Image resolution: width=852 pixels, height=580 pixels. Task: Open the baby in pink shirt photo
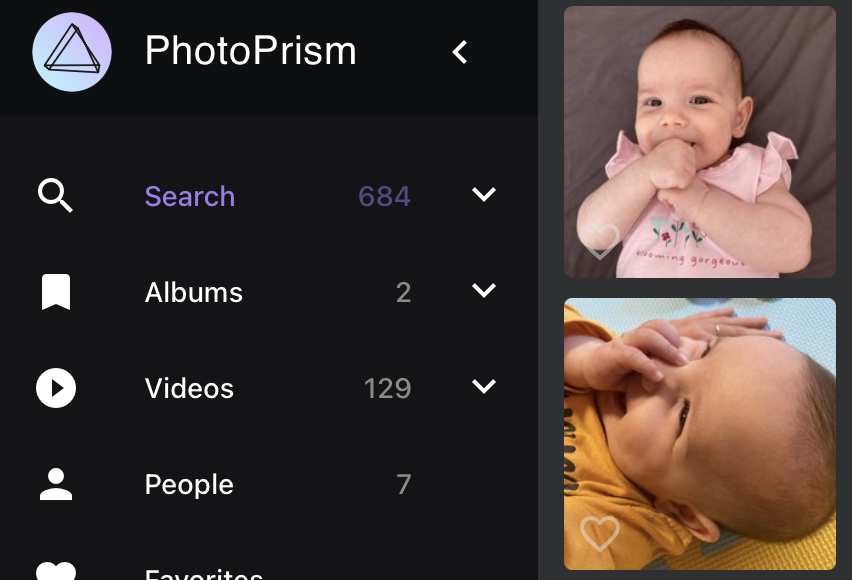click(x=700, y=142)
